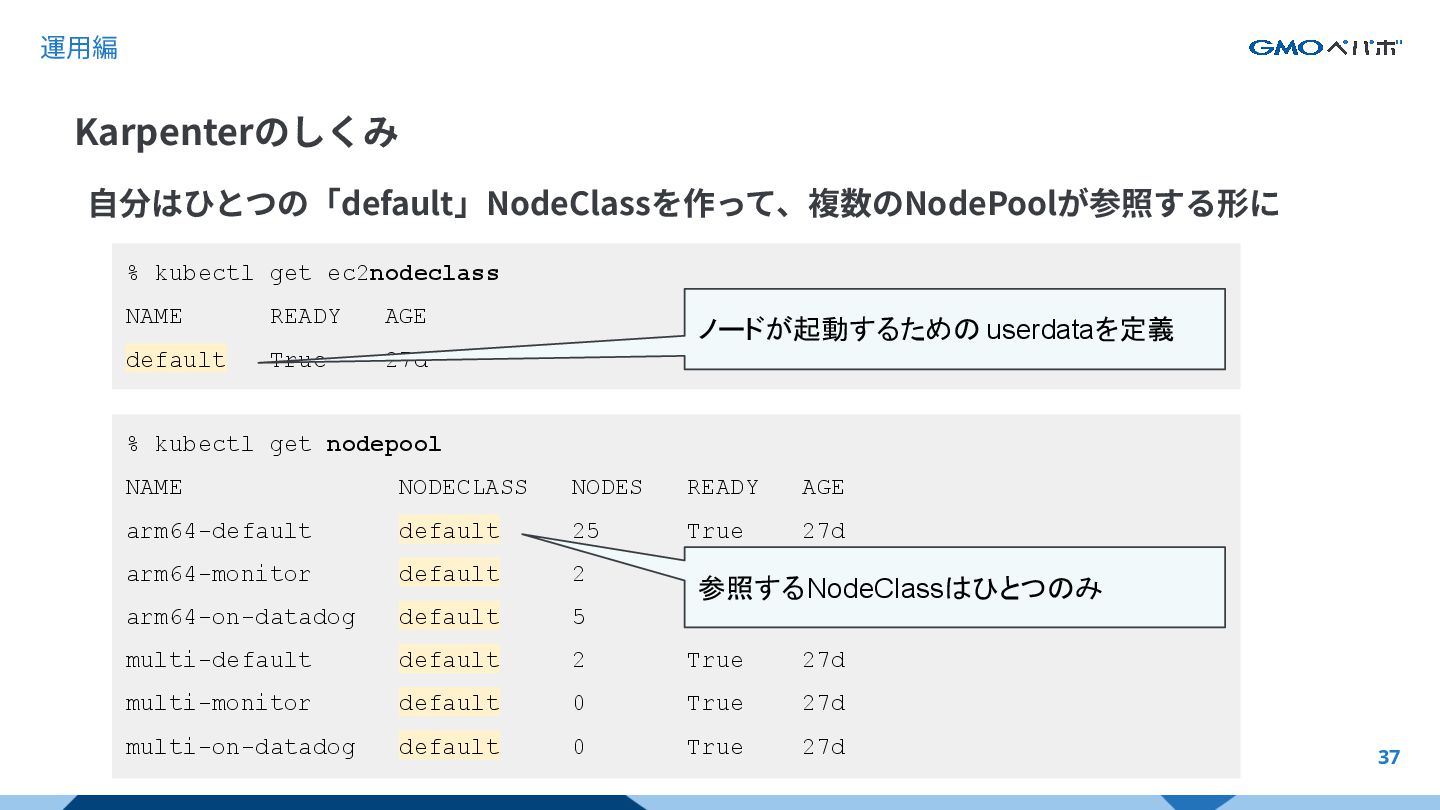Click the userdata callout box about node startup
1440x810 pixels.
tap(954, 329)
